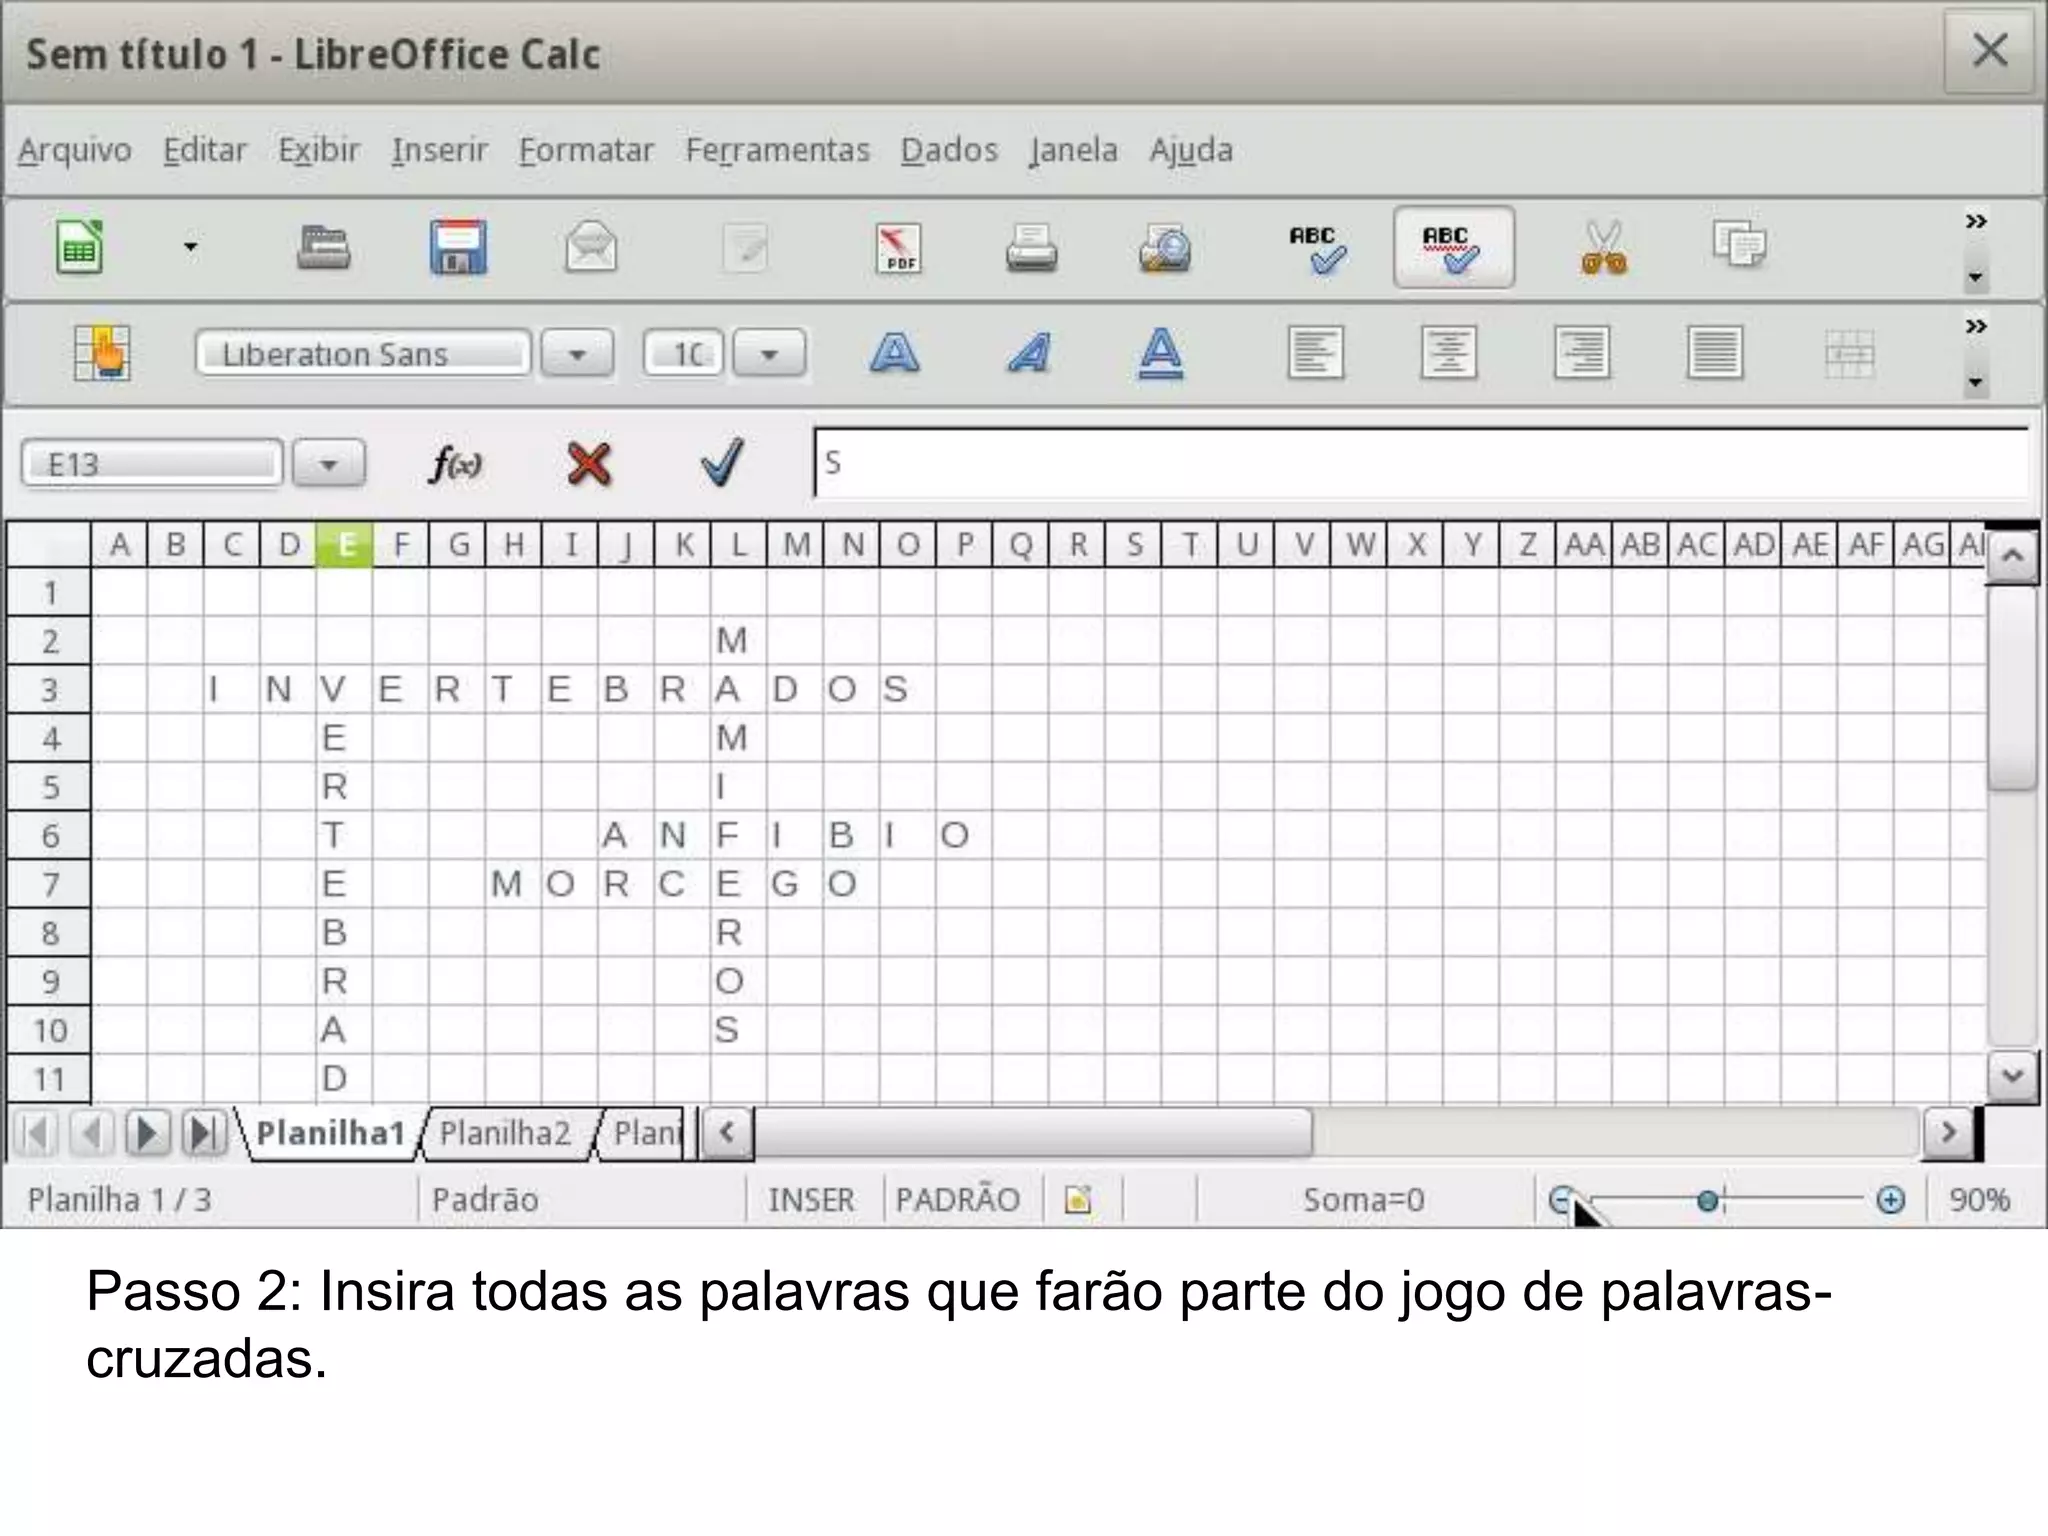Click Export as PDF icon
Image resolution: width=2048 pixels, height=1536 pixels.
[x=898, y=247]
